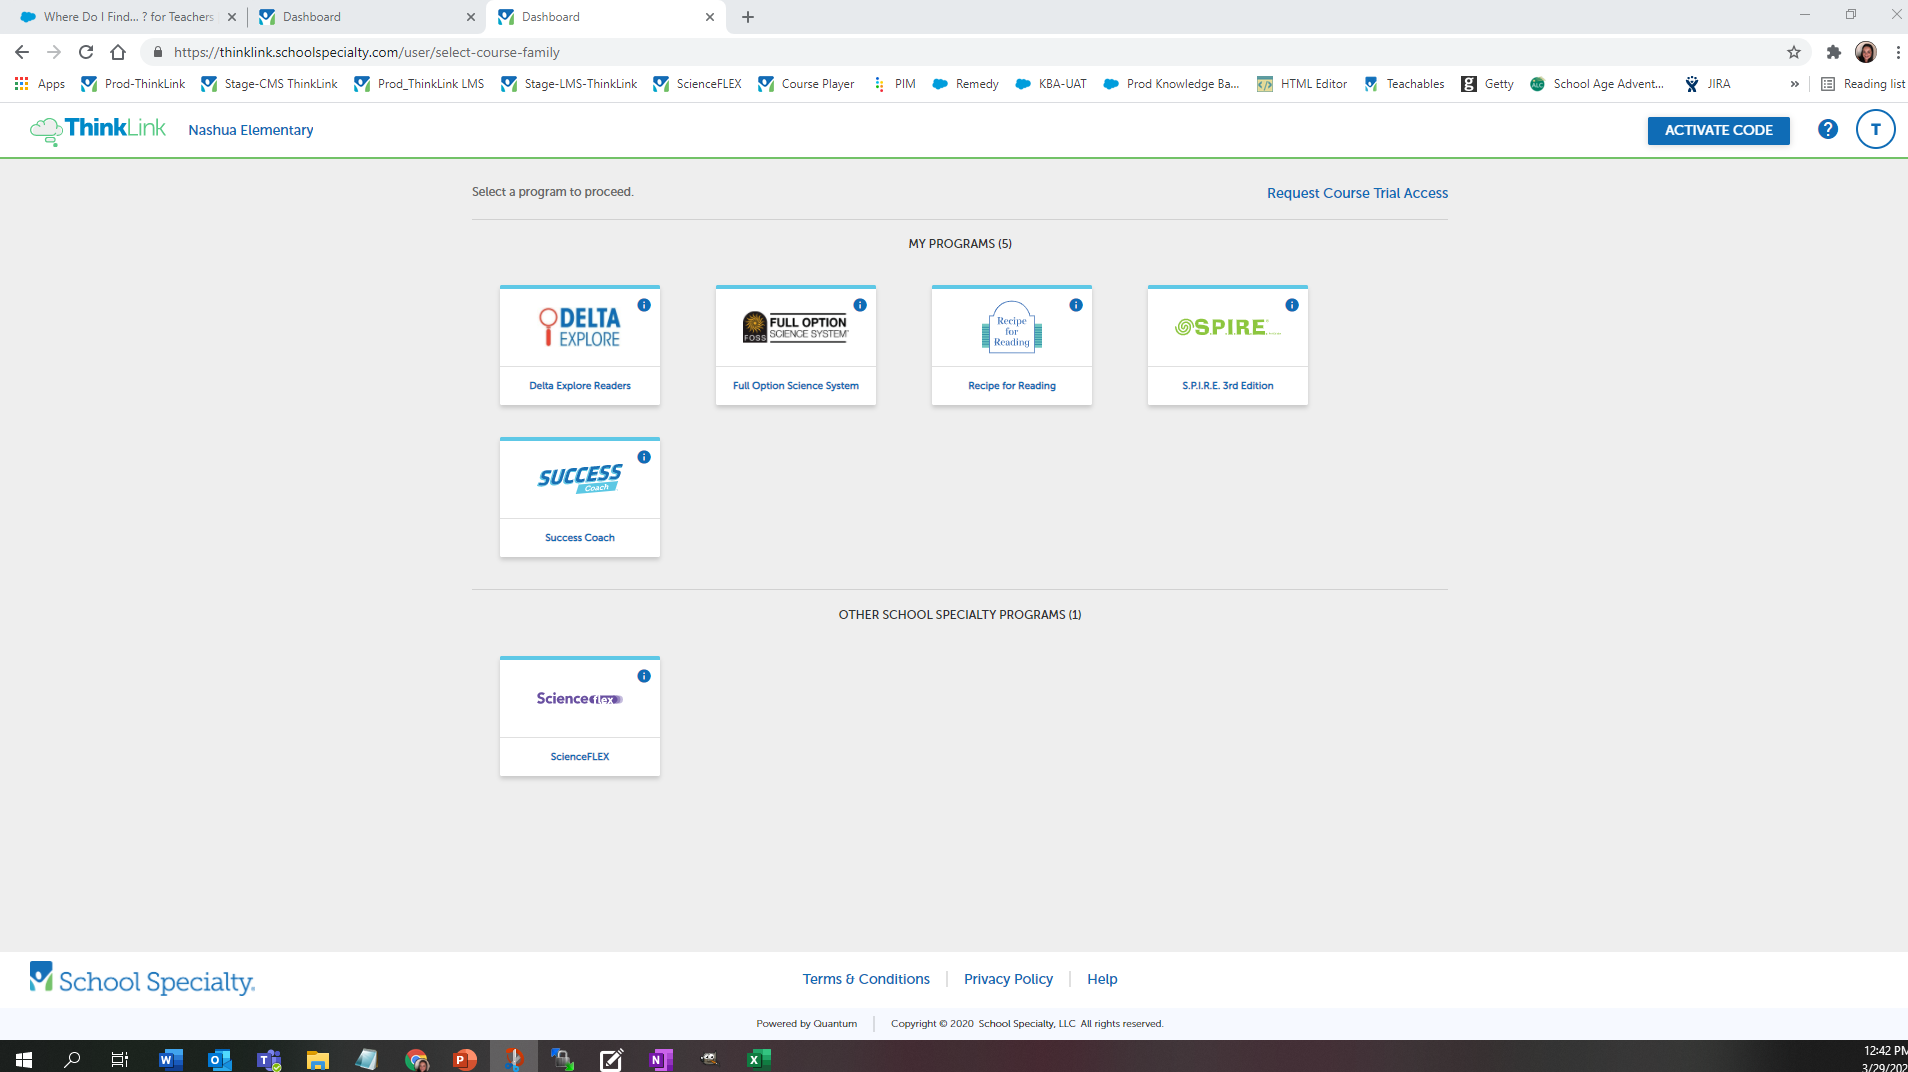Click the School Specialty footer logo

[142, 979]
